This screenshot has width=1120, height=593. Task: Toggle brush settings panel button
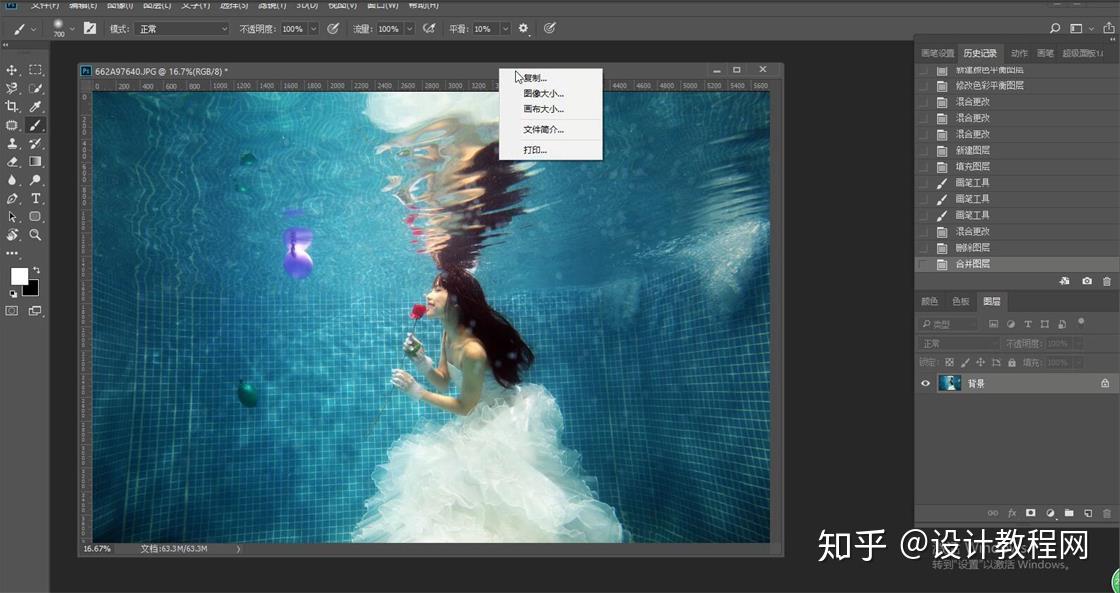pos(89,29)
